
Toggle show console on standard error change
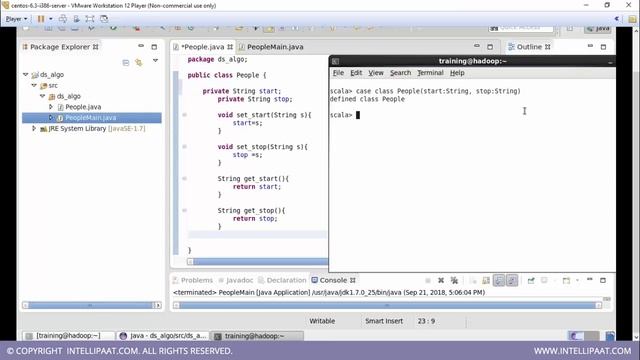pyautogui.click(x=512, y=280)
